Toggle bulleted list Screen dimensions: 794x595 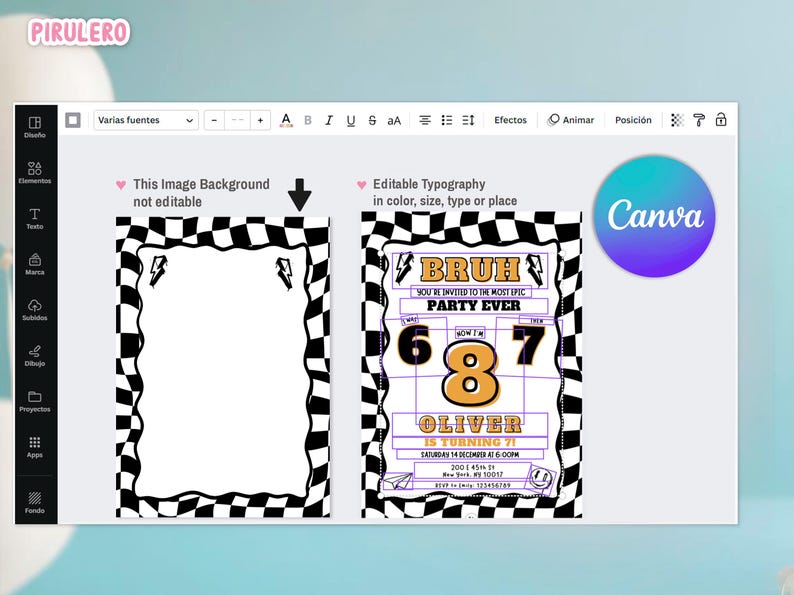pyautogui.click(x=447, y=120)
